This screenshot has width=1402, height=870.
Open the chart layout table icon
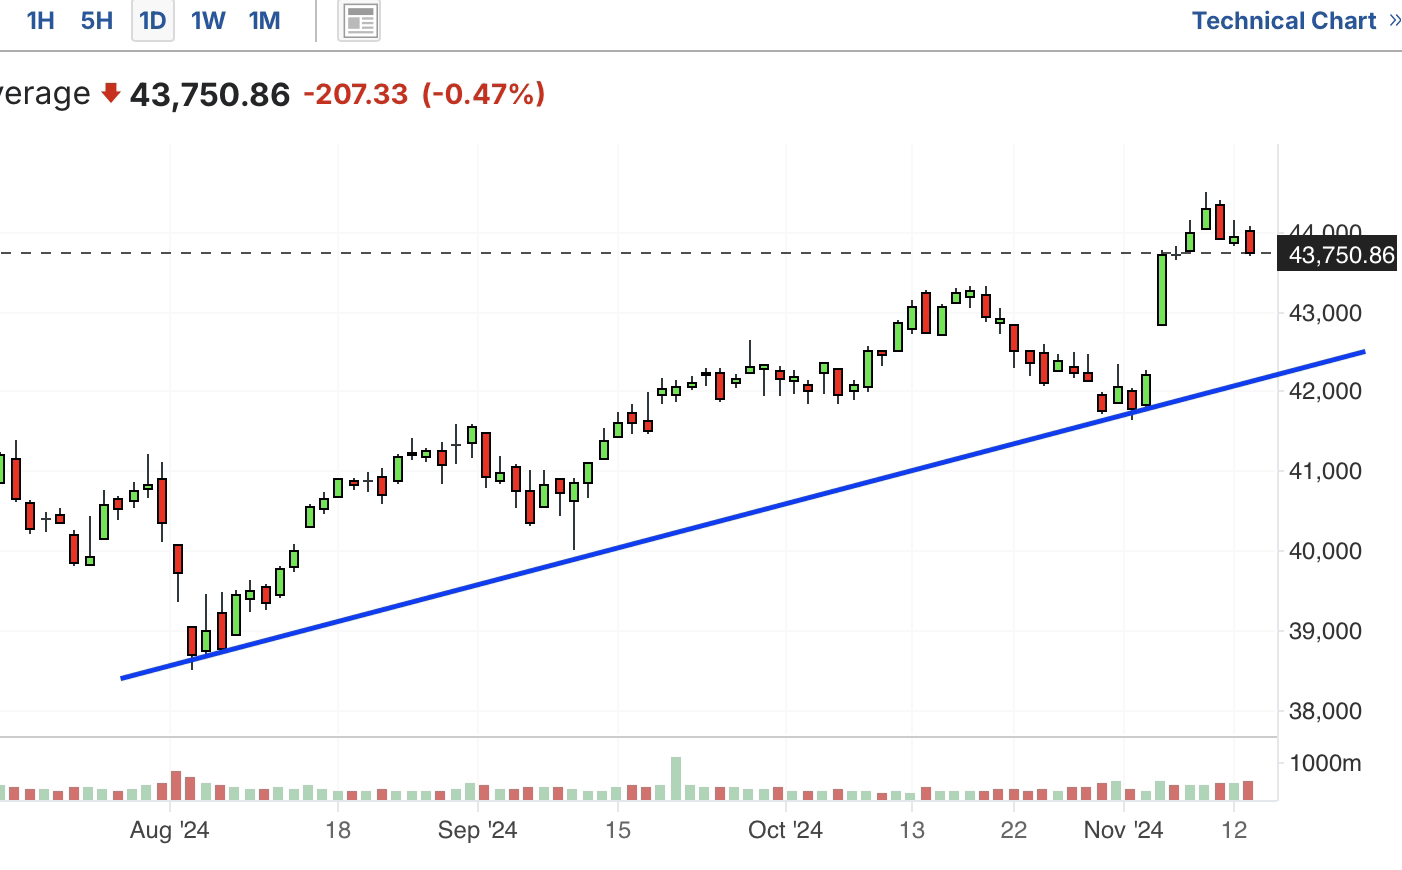[360, 21]
